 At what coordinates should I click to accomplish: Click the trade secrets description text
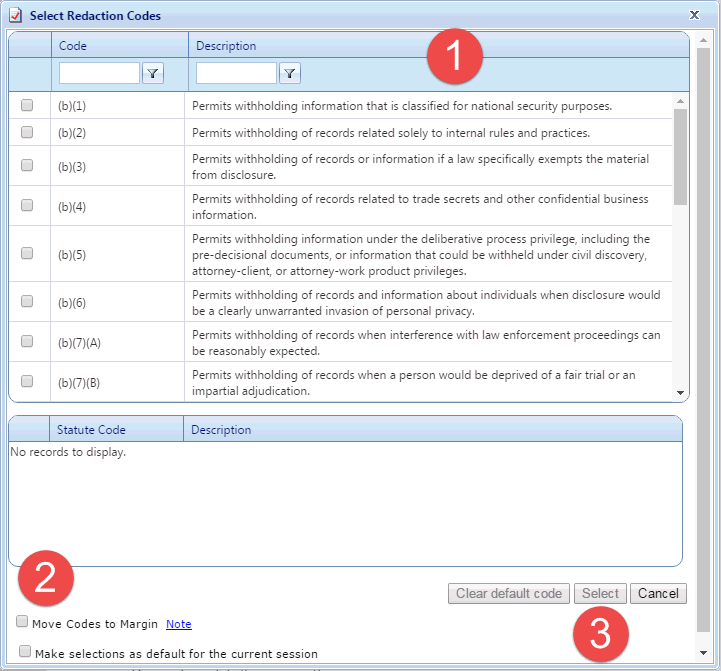point(420,206)
